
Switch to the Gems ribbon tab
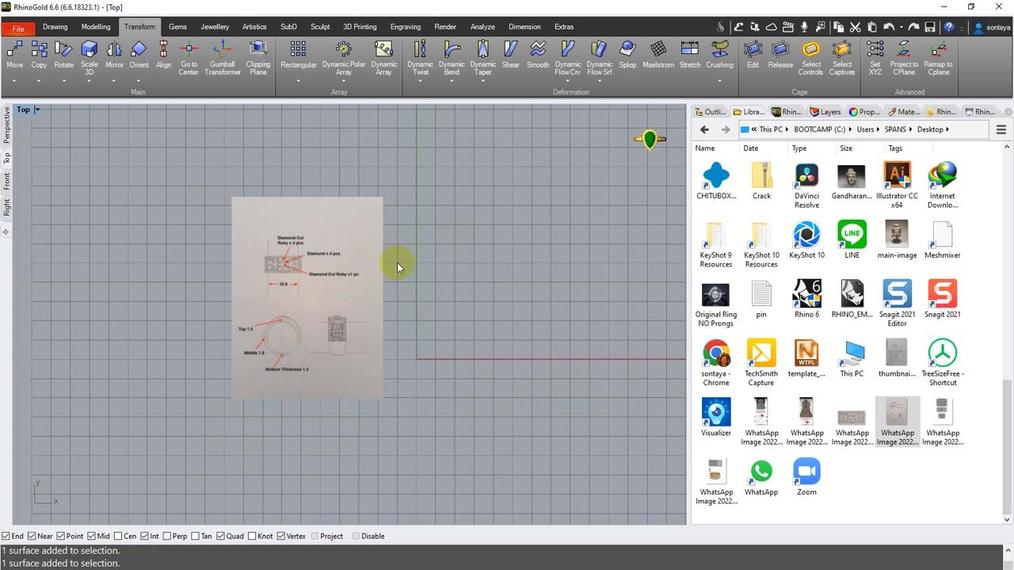coord(177,27)
